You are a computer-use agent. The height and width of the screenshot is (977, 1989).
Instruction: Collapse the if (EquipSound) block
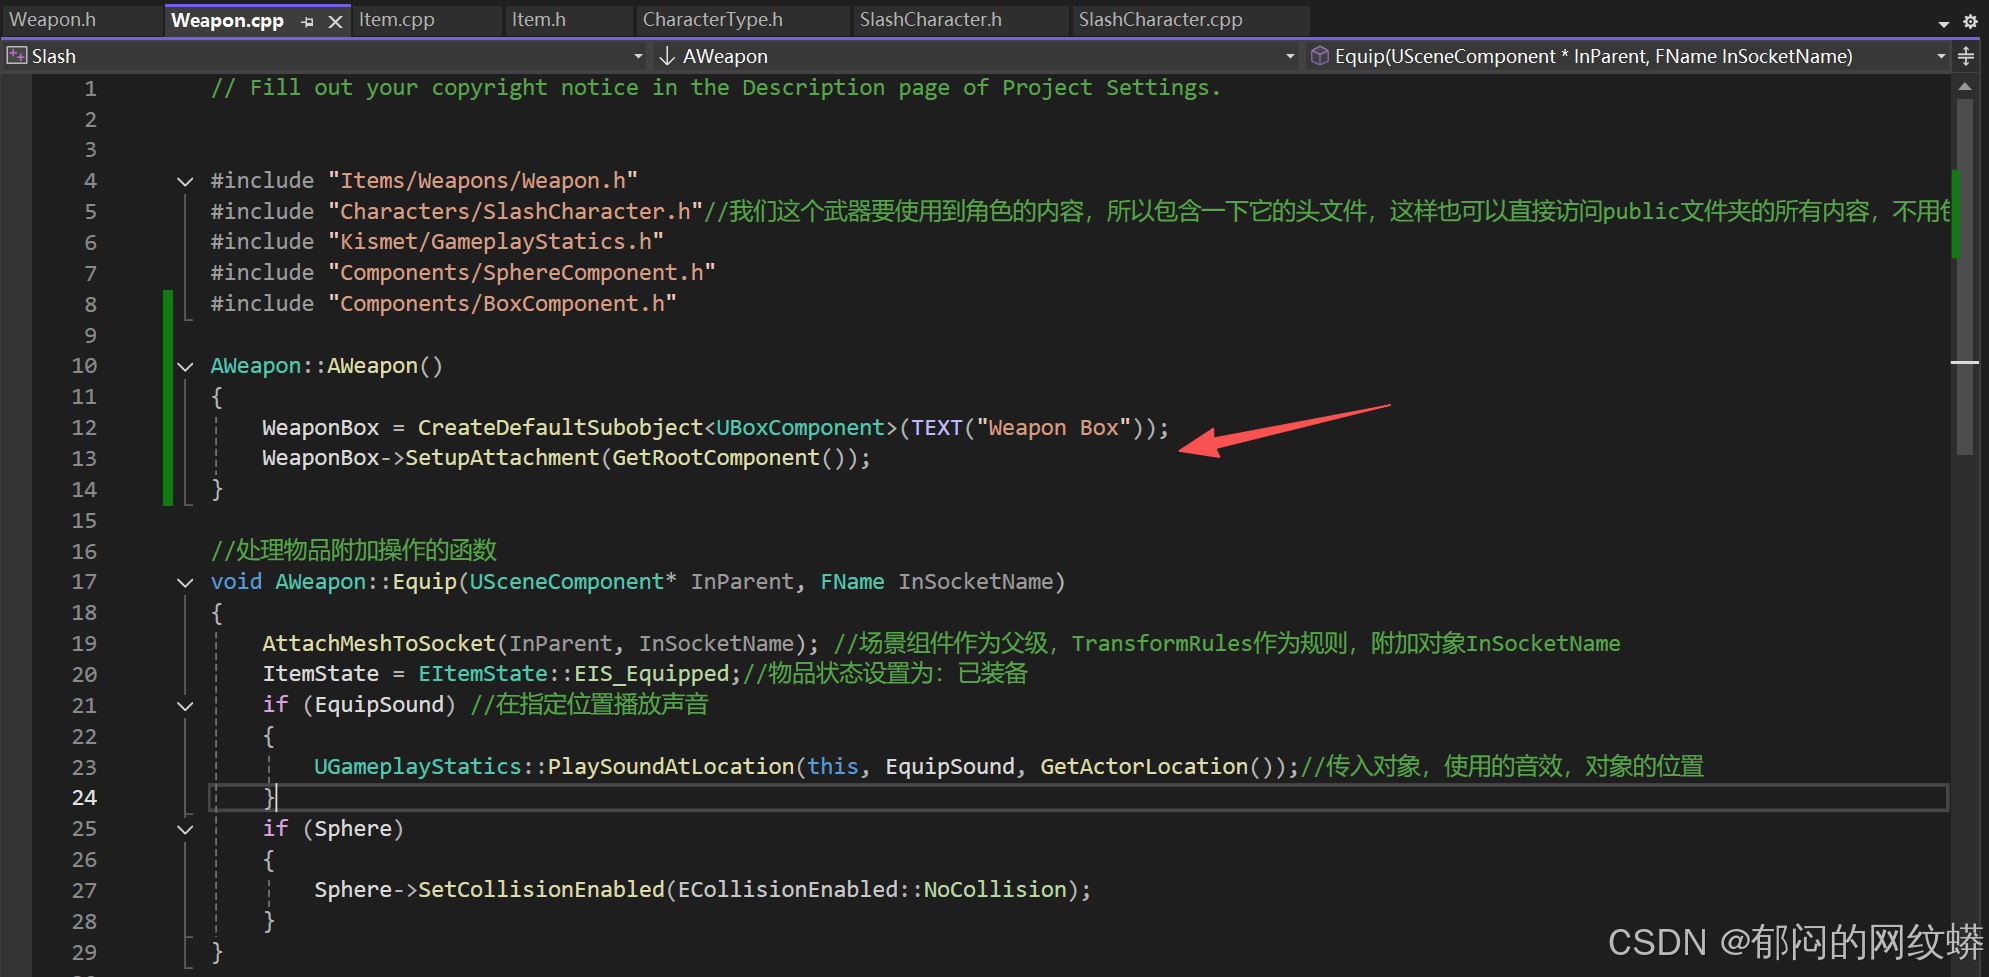coord(185,706)
